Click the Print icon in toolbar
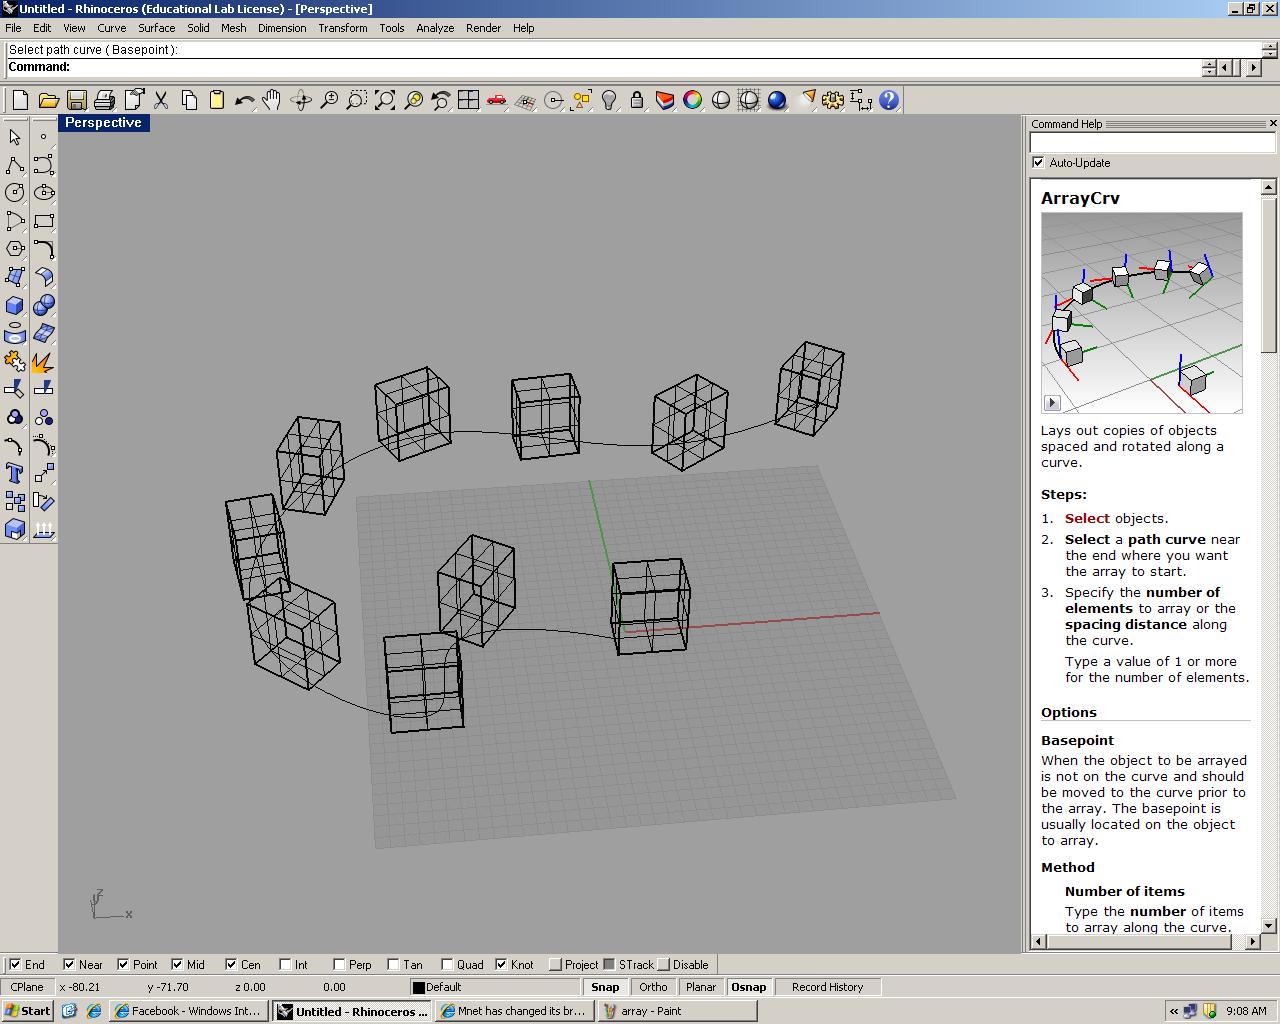Image resolution: width=1280 pixels, height=1024 pixels. 104,100
